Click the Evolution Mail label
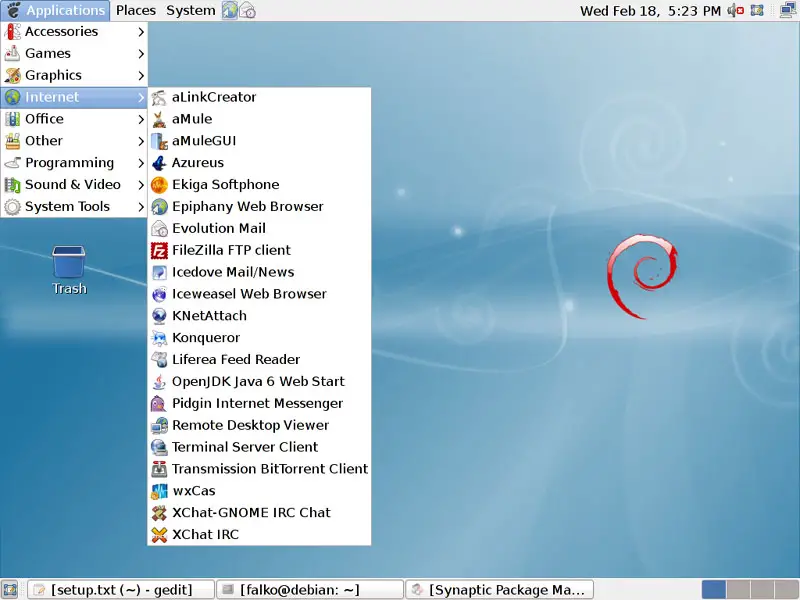 pos(219,229)
